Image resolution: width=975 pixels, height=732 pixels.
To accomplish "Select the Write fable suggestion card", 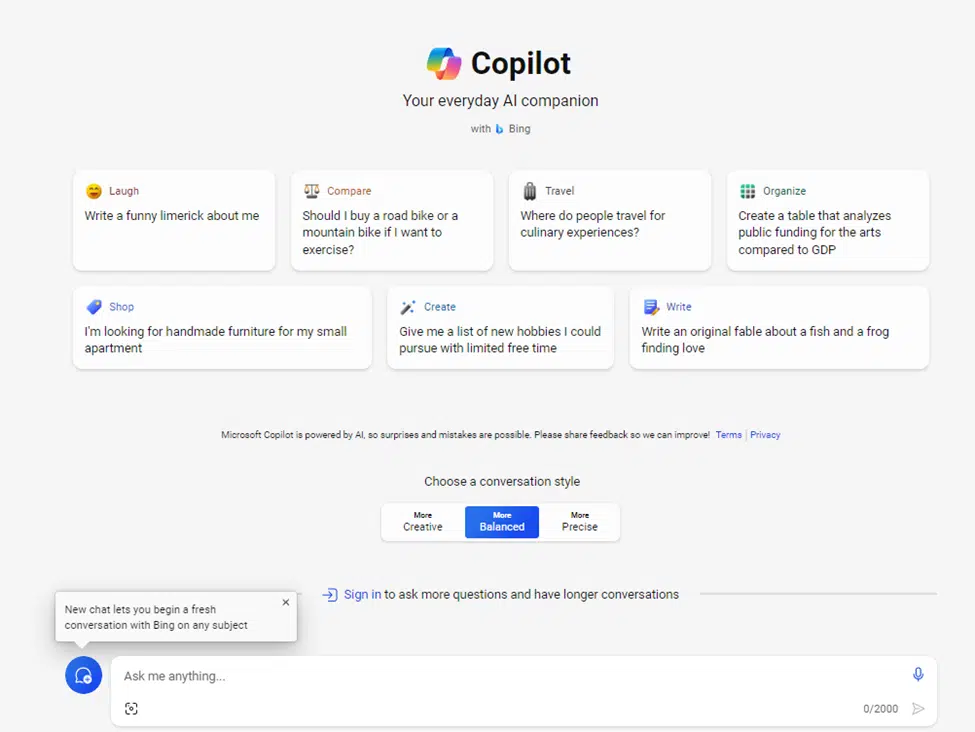I will pyautogui.click(x=779, y=328).
